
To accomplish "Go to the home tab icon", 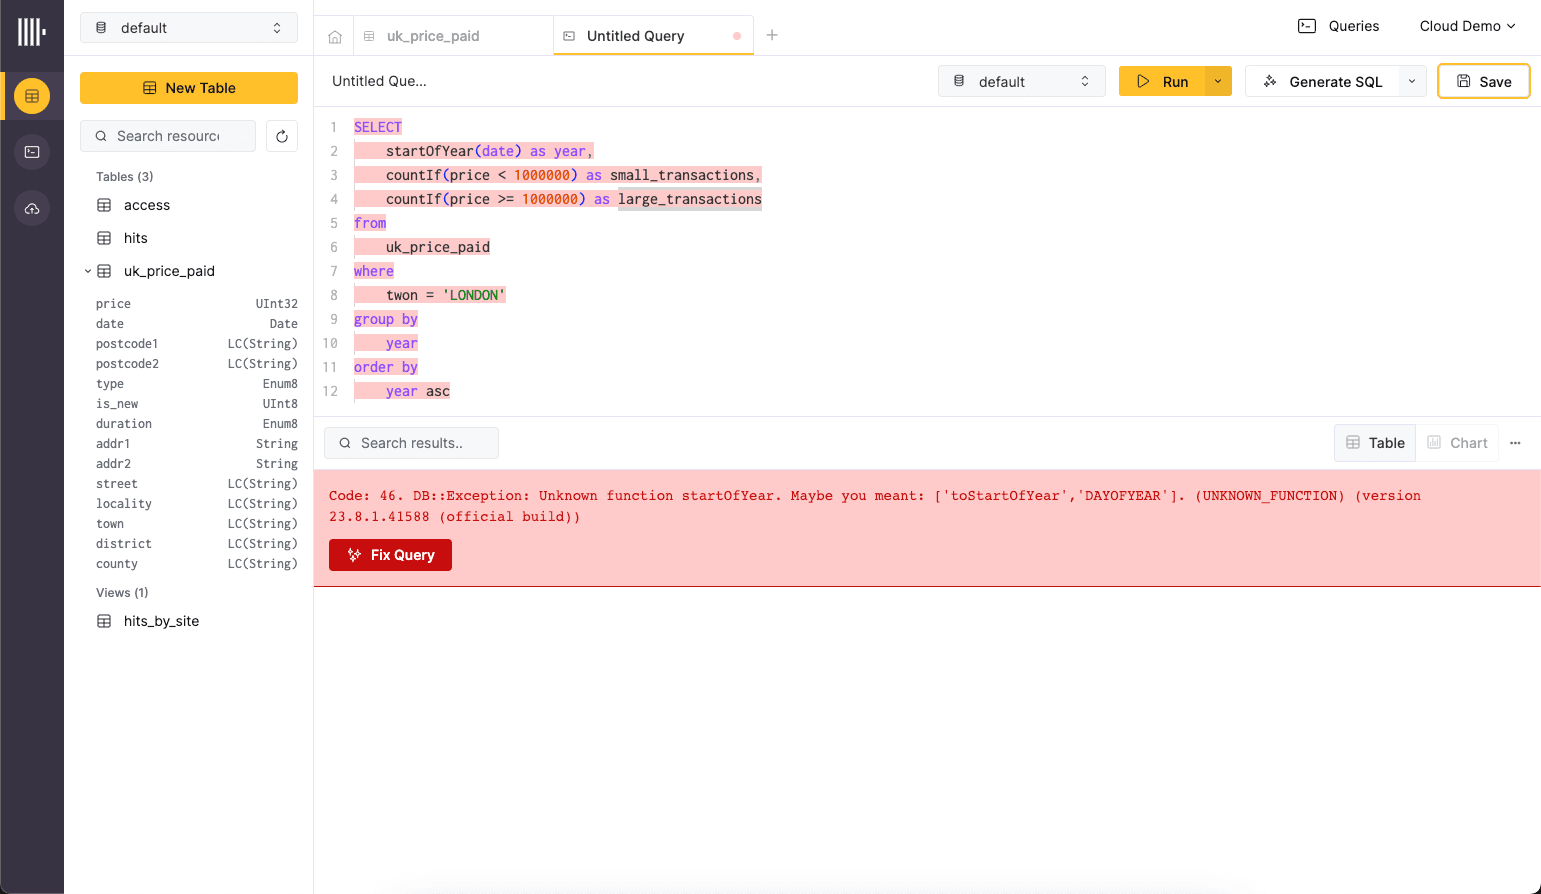I will pyautogui.click(x=335, y=37).
